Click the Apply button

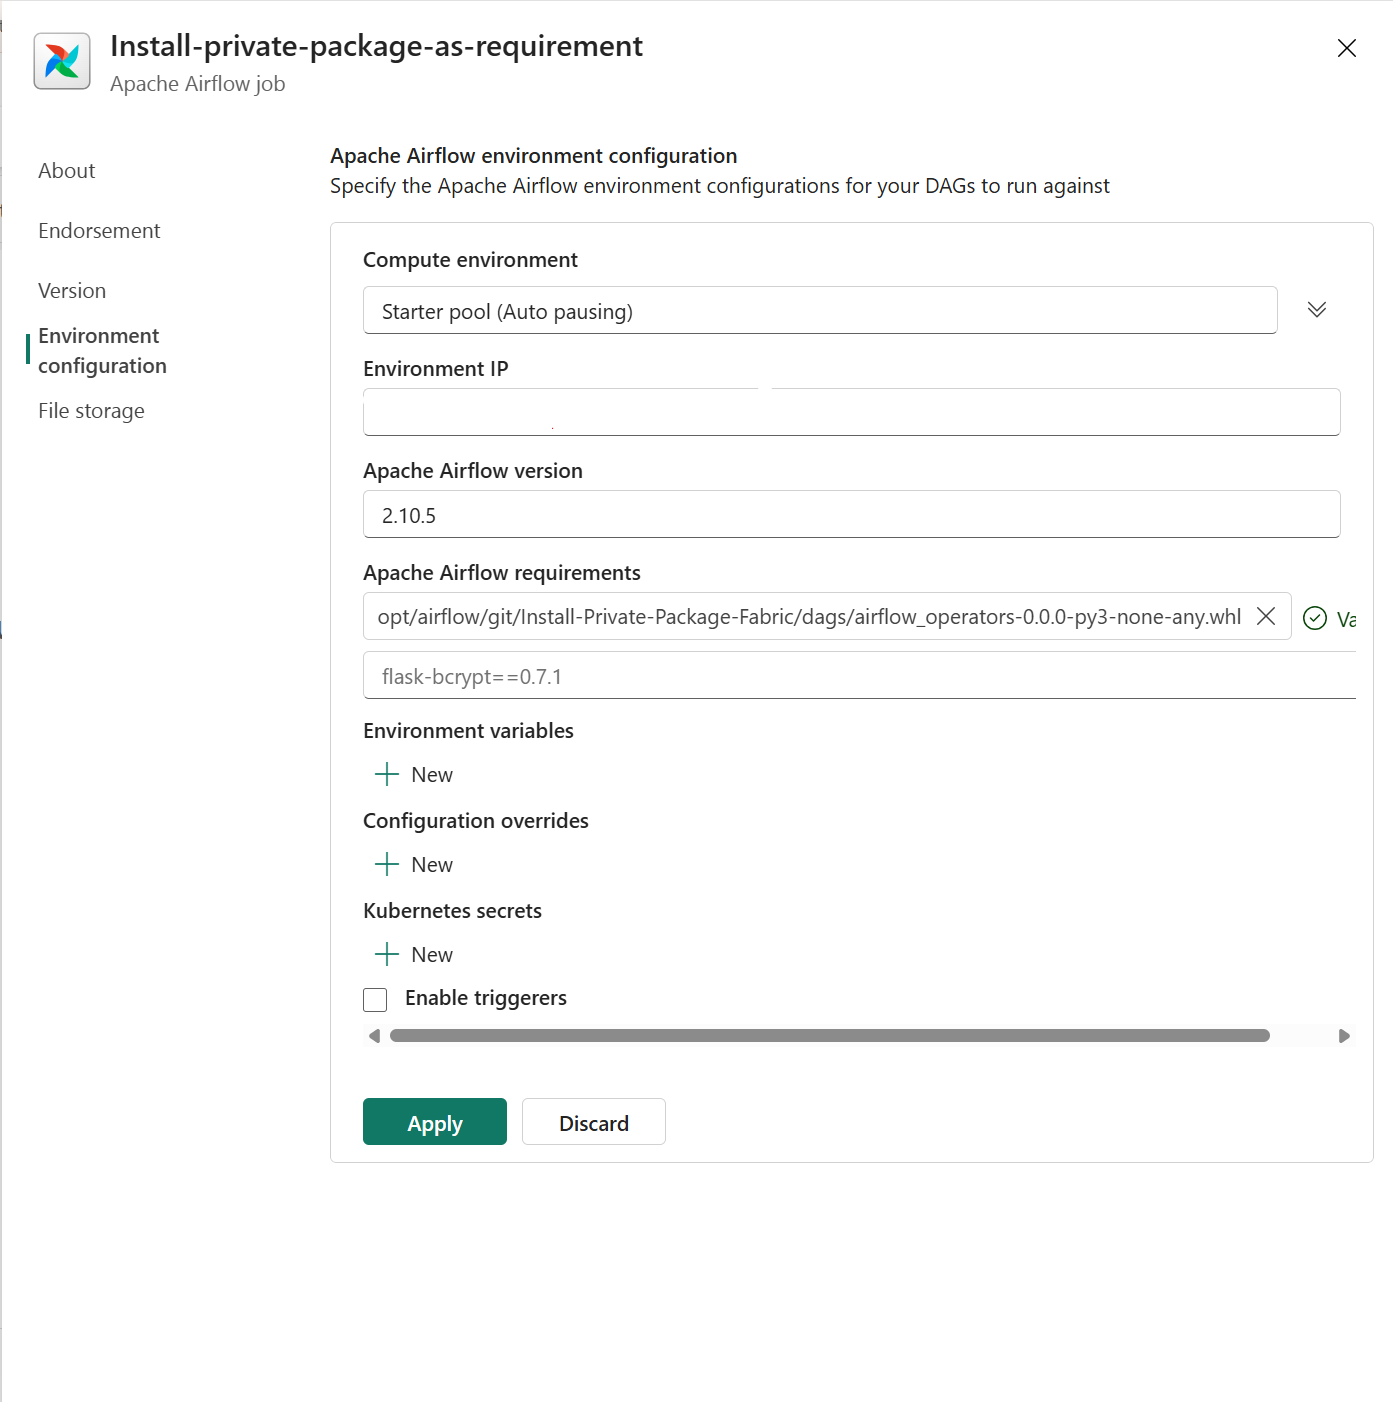(435, 1122)
